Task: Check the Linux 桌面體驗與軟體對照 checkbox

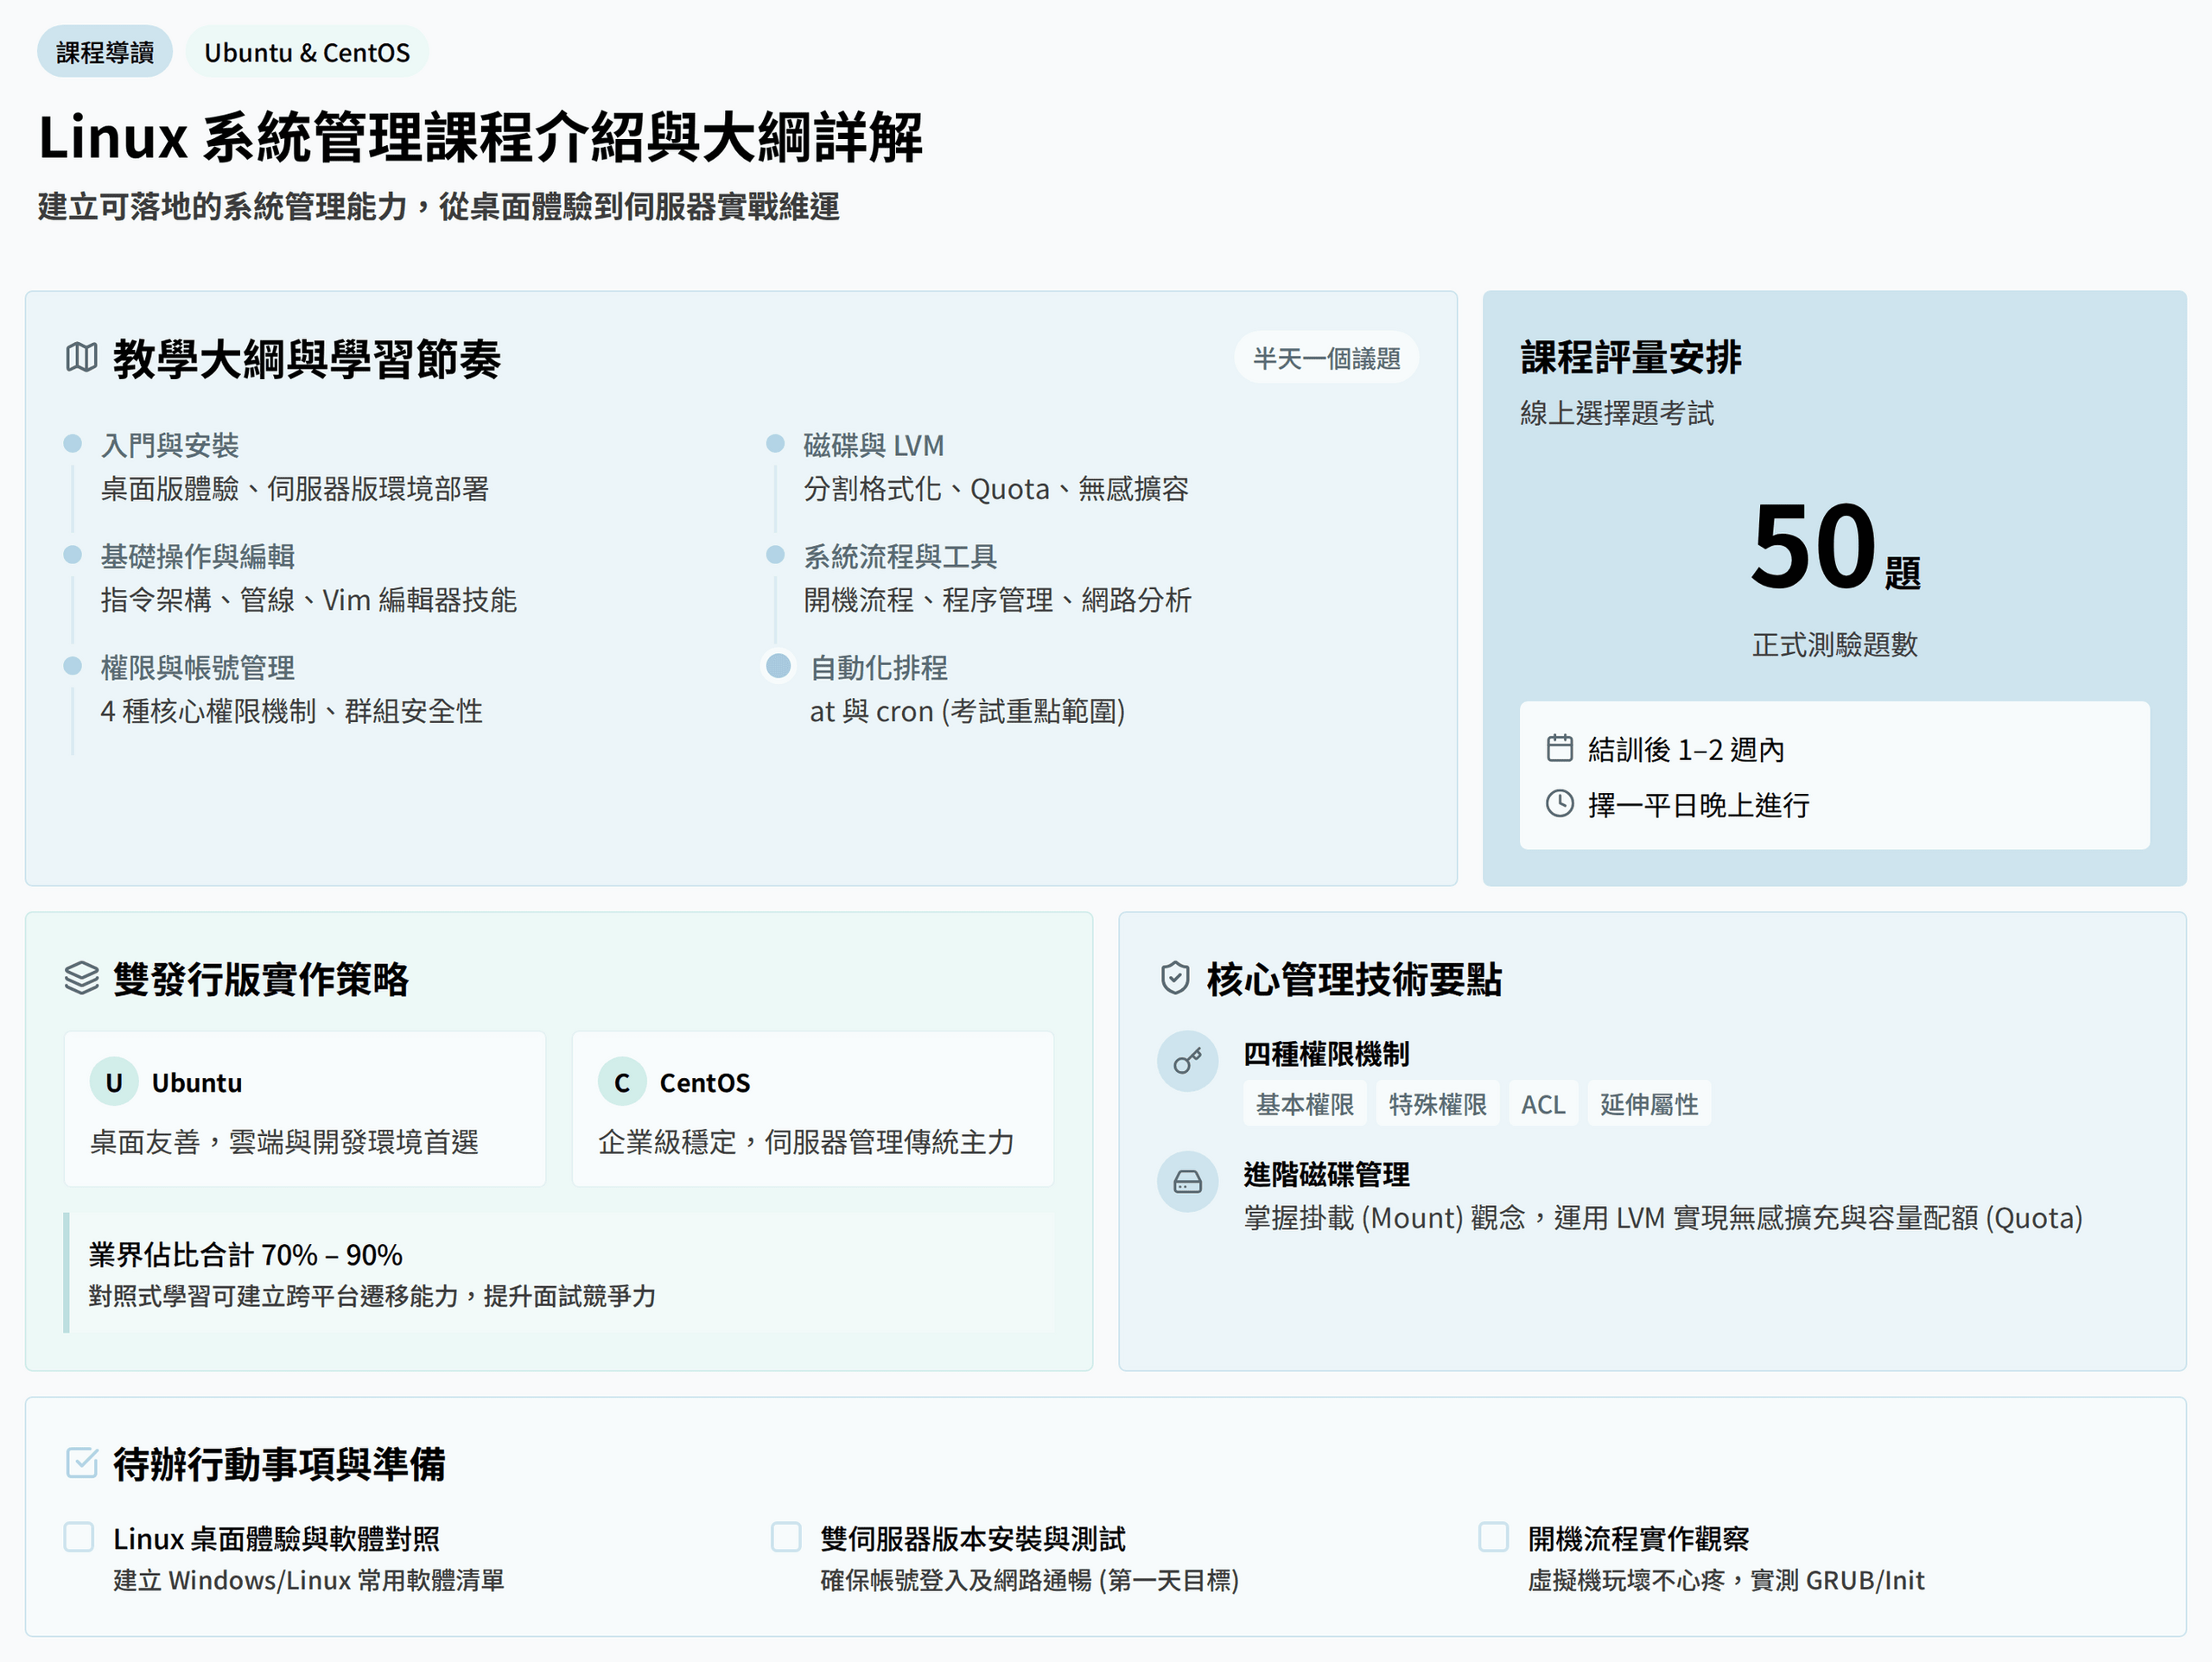Action: [x=79, y=1537]
